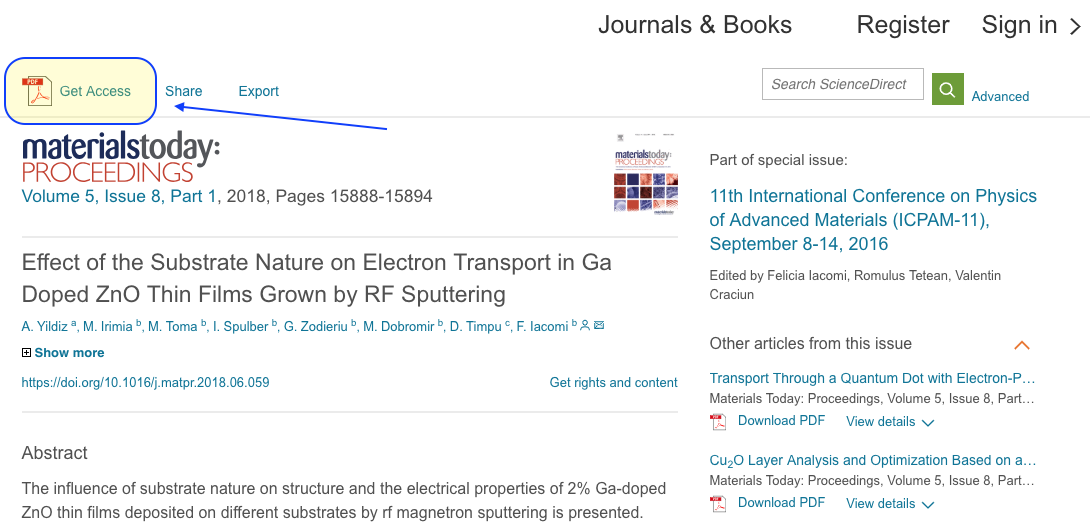1090x526 pixels.
Task: Open the Advanced search link
Action: pyautogui.click(x=1000, y=97)
